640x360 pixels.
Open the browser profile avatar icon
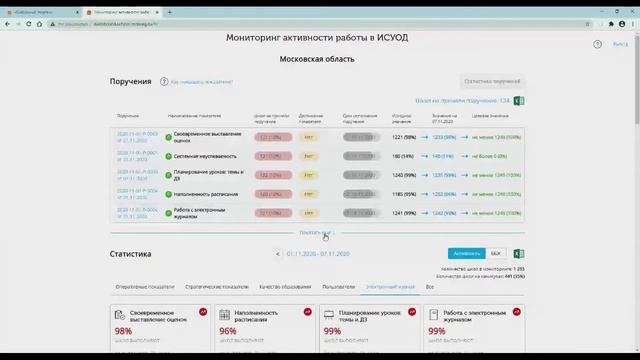pyautogui.click(x=622, y=24)
